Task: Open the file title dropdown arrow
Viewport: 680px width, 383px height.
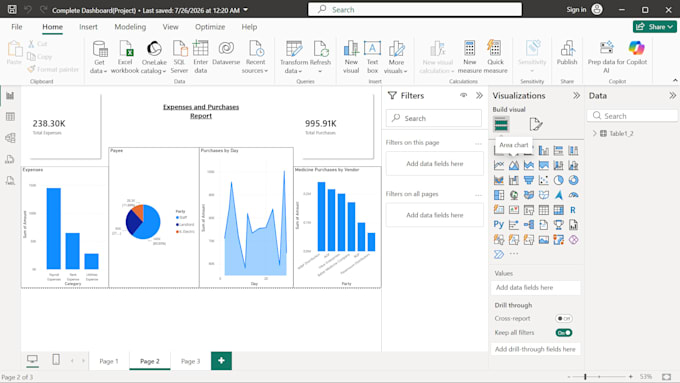Action: pyautogui.click(x=245, y=10)
